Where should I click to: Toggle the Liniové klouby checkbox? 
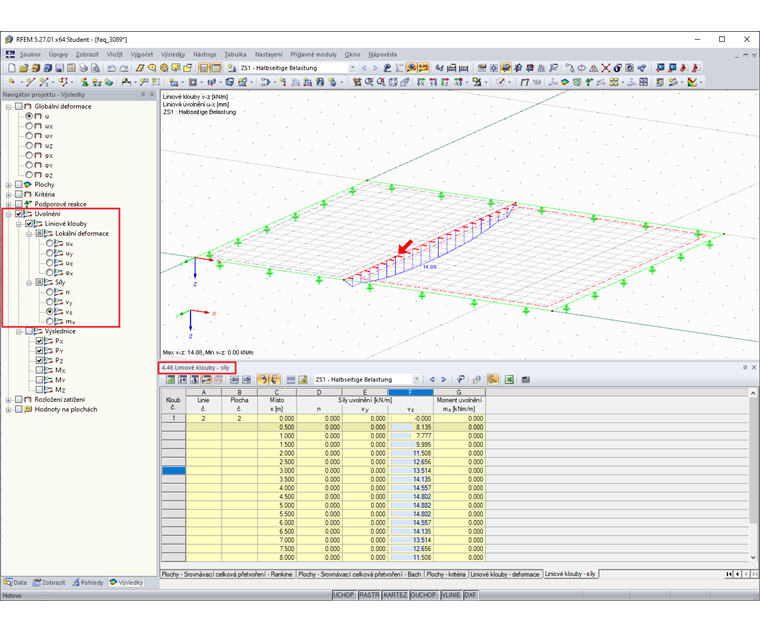point(29,223)
